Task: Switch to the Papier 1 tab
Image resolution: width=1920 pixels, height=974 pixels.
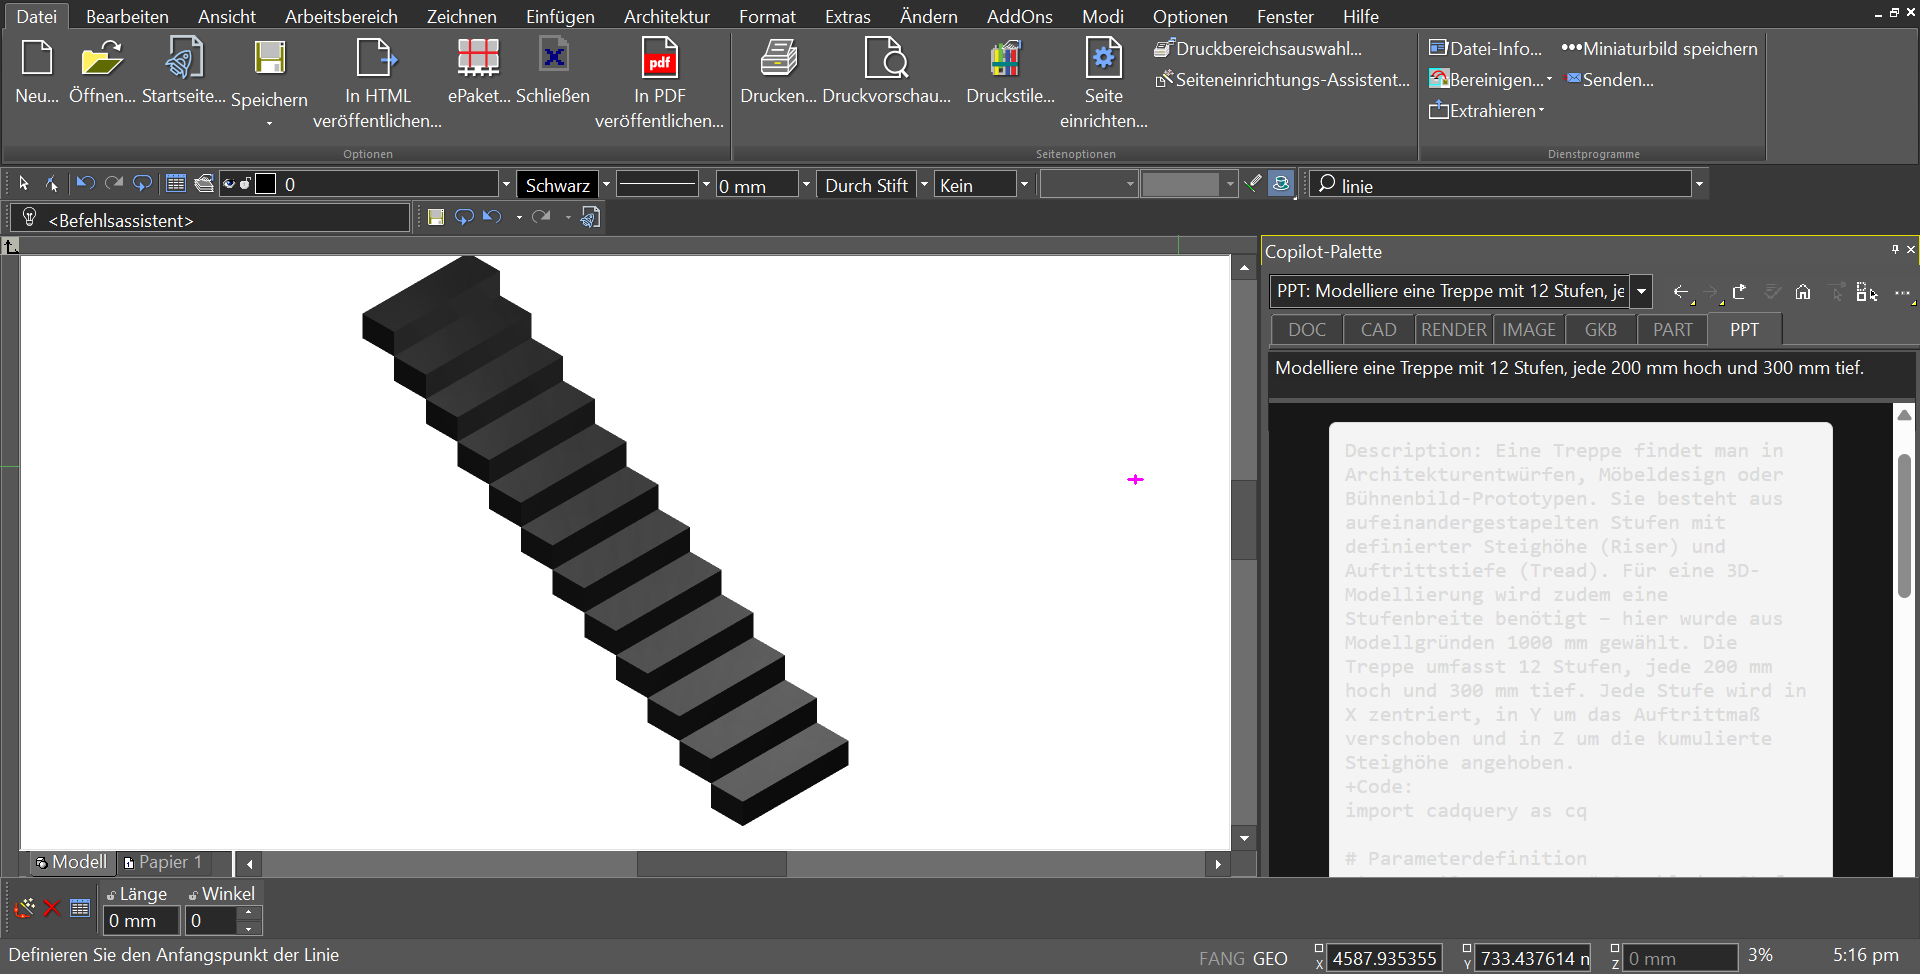Action: click(163, 862)
